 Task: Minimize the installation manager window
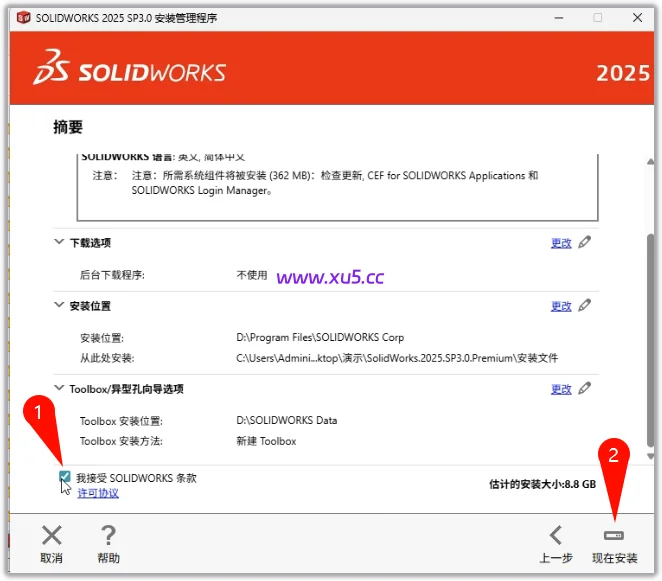(552, 18)
